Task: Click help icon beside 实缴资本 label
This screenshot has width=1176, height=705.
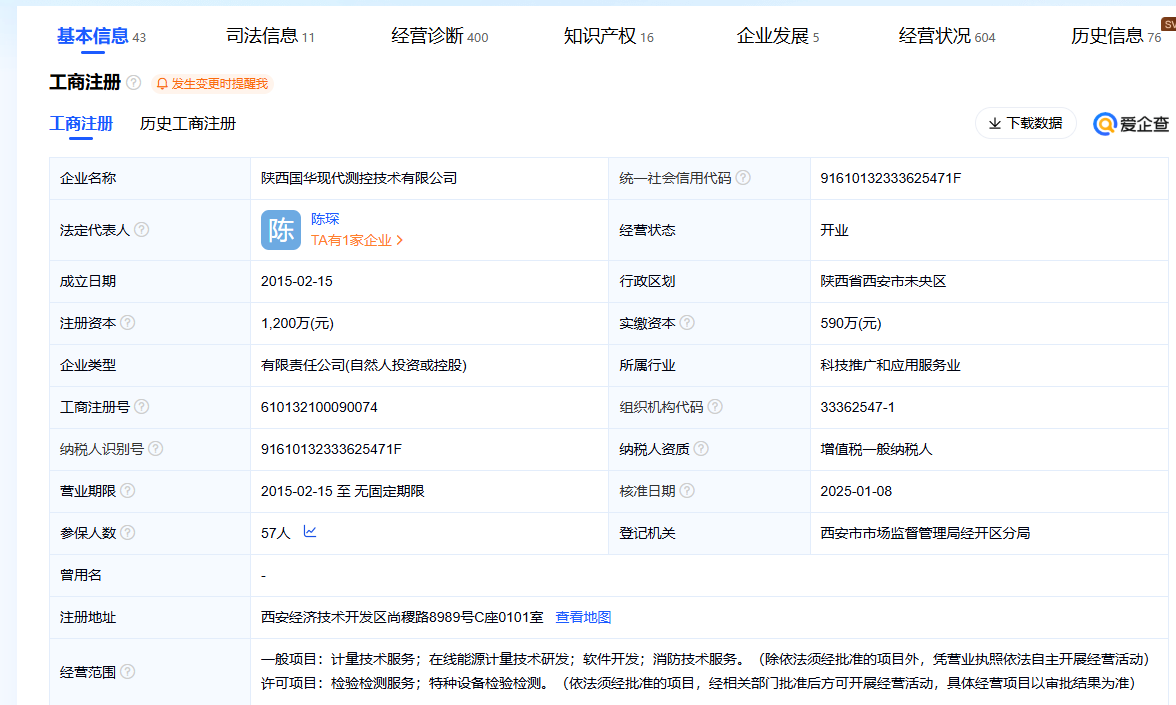Action: pyautogui.click(x=687, y=323)
